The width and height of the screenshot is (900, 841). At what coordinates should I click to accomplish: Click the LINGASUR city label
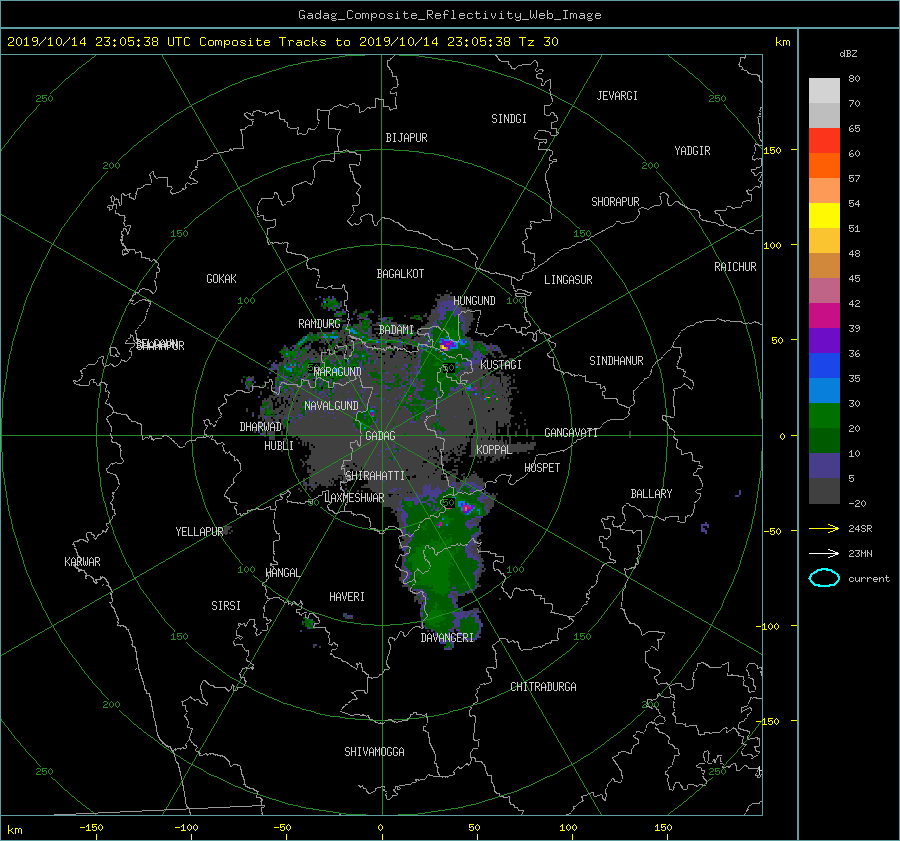[568, 280]
